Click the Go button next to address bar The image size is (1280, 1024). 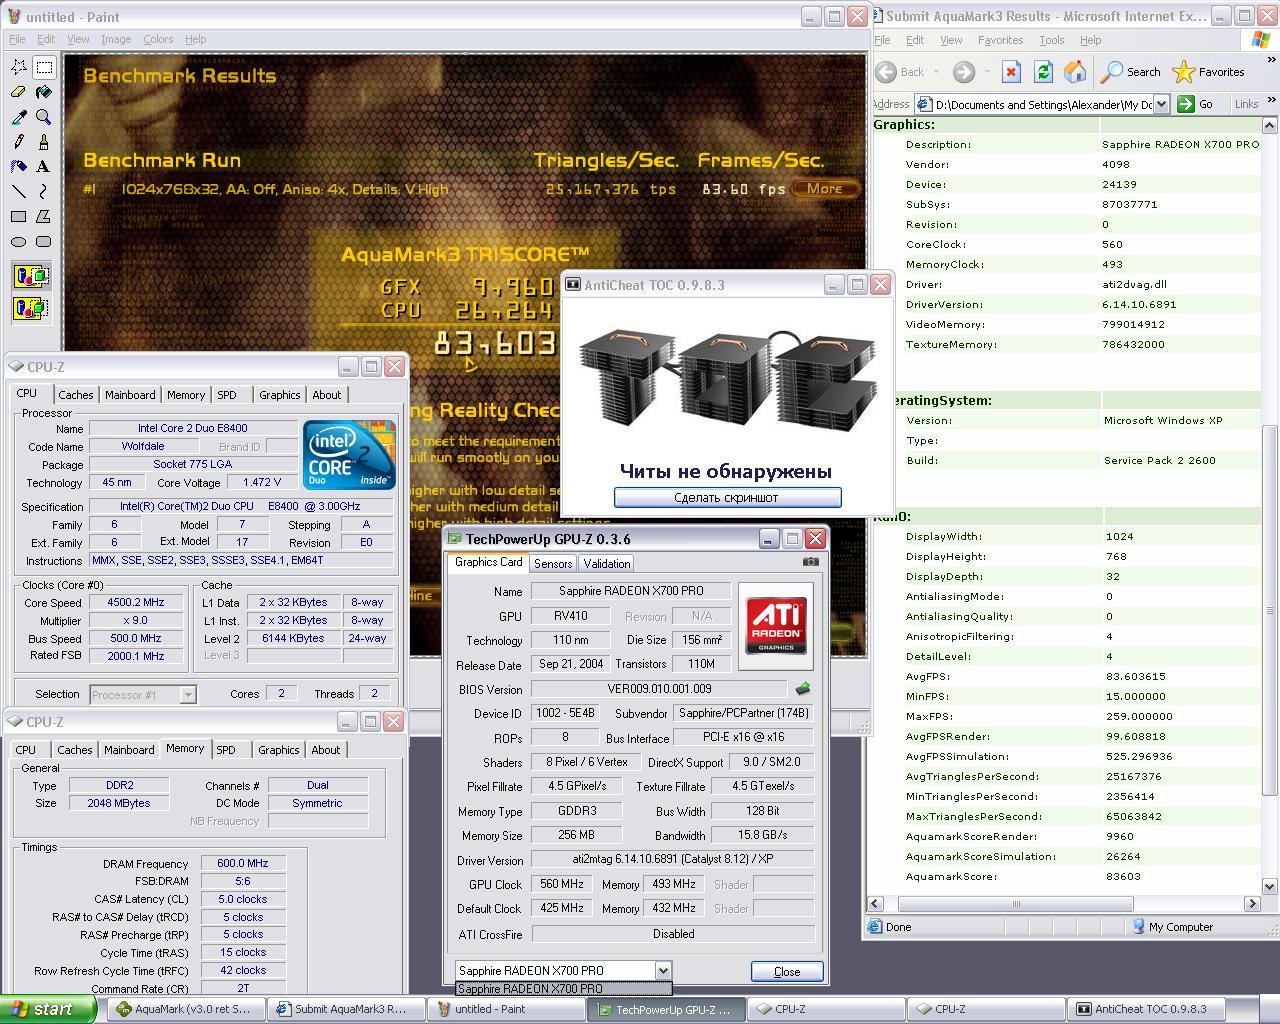[1195, 104]
